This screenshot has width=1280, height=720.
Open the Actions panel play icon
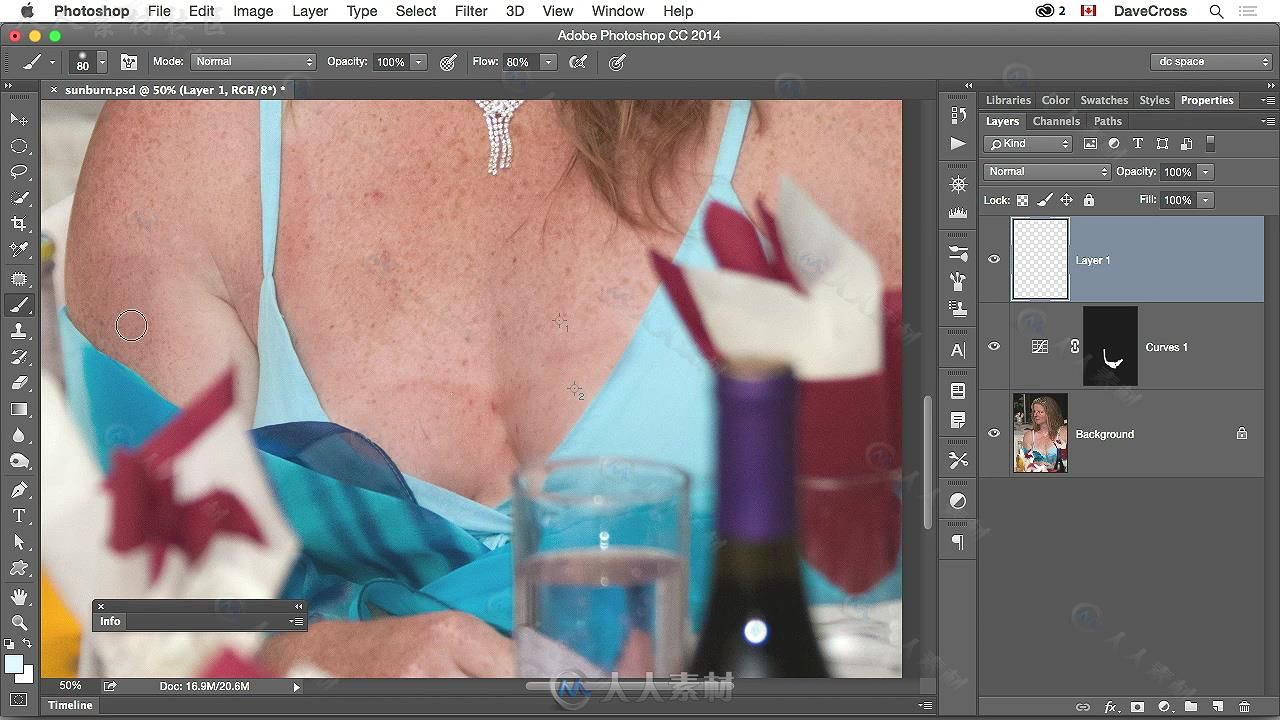tap(958, 143)
